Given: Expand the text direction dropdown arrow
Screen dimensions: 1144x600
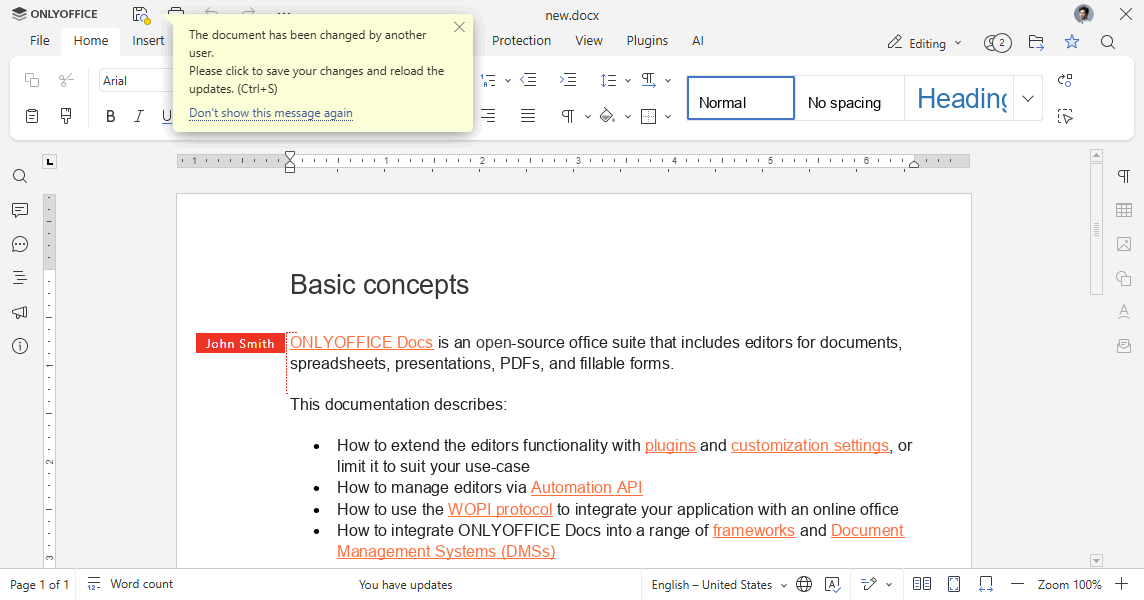Looking at the screenshot, I should 668,80.
